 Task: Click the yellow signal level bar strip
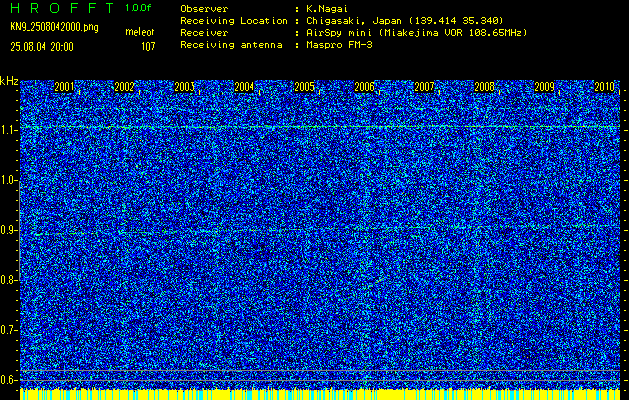pyautogui.click(x=320, y=394)
